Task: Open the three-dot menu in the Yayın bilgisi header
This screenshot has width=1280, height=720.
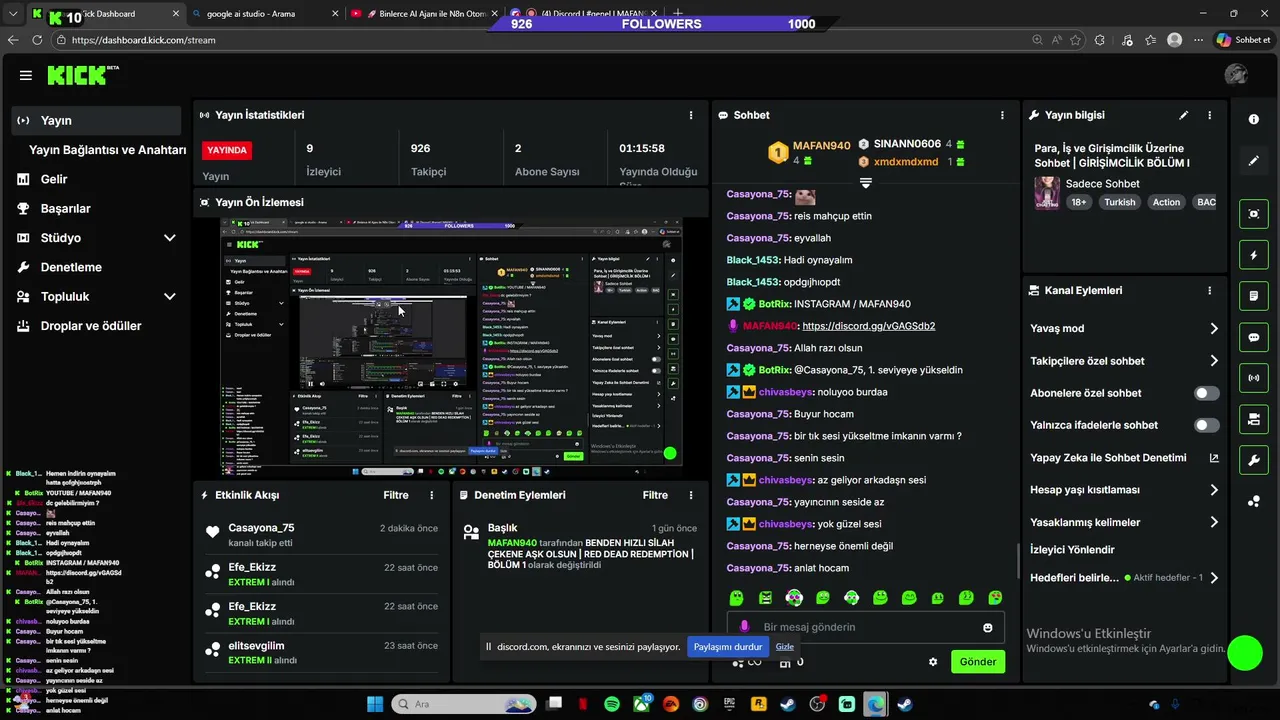Action: point(1209,115)
